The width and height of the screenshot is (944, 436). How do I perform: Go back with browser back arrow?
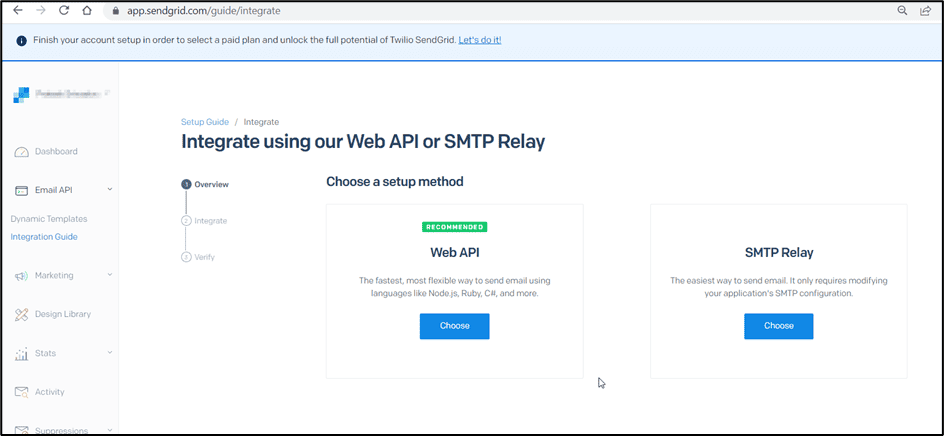(17, 10)
